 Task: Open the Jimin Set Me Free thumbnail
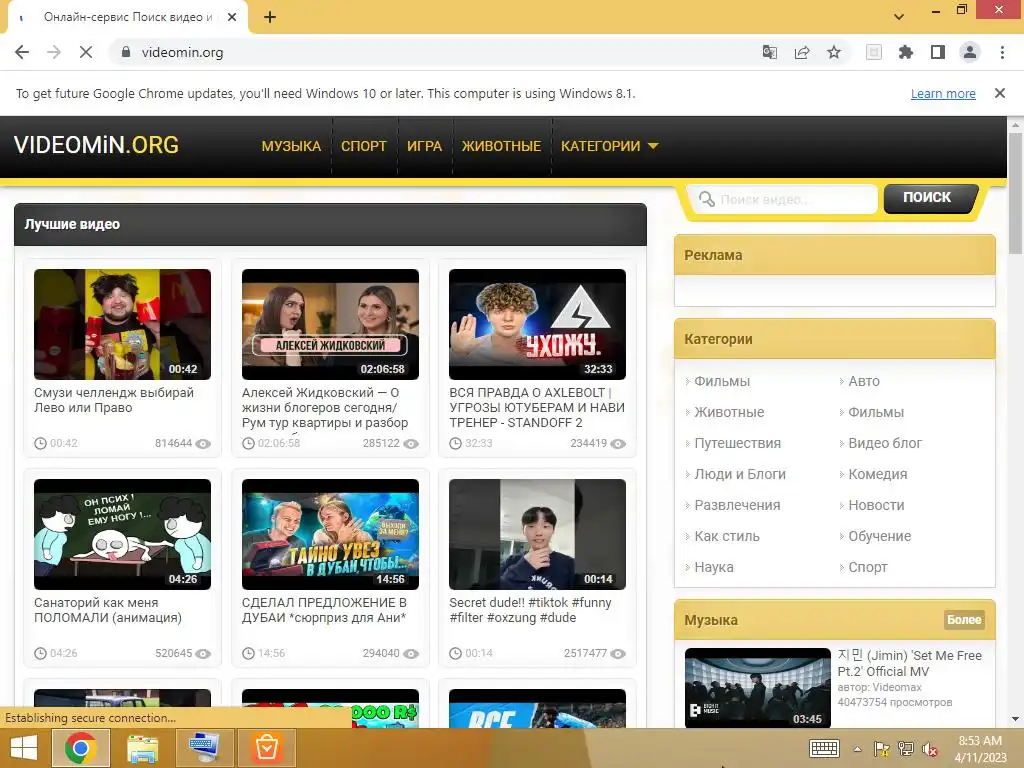[x=758, y=688]
